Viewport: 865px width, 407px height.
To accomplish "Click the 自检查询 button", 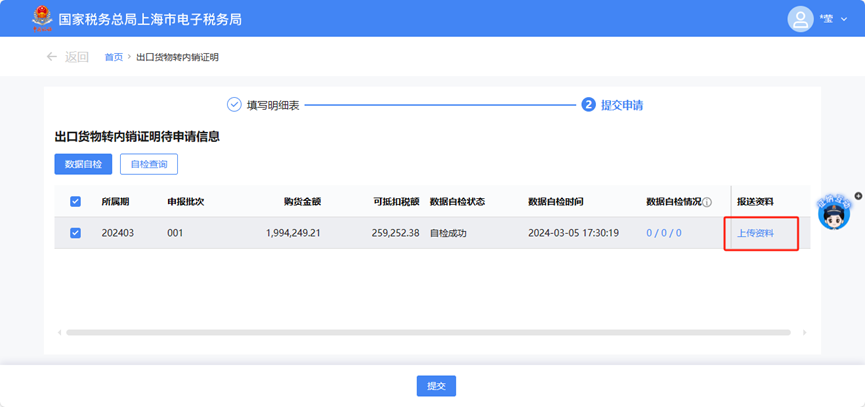I will (x=149, y=164).
